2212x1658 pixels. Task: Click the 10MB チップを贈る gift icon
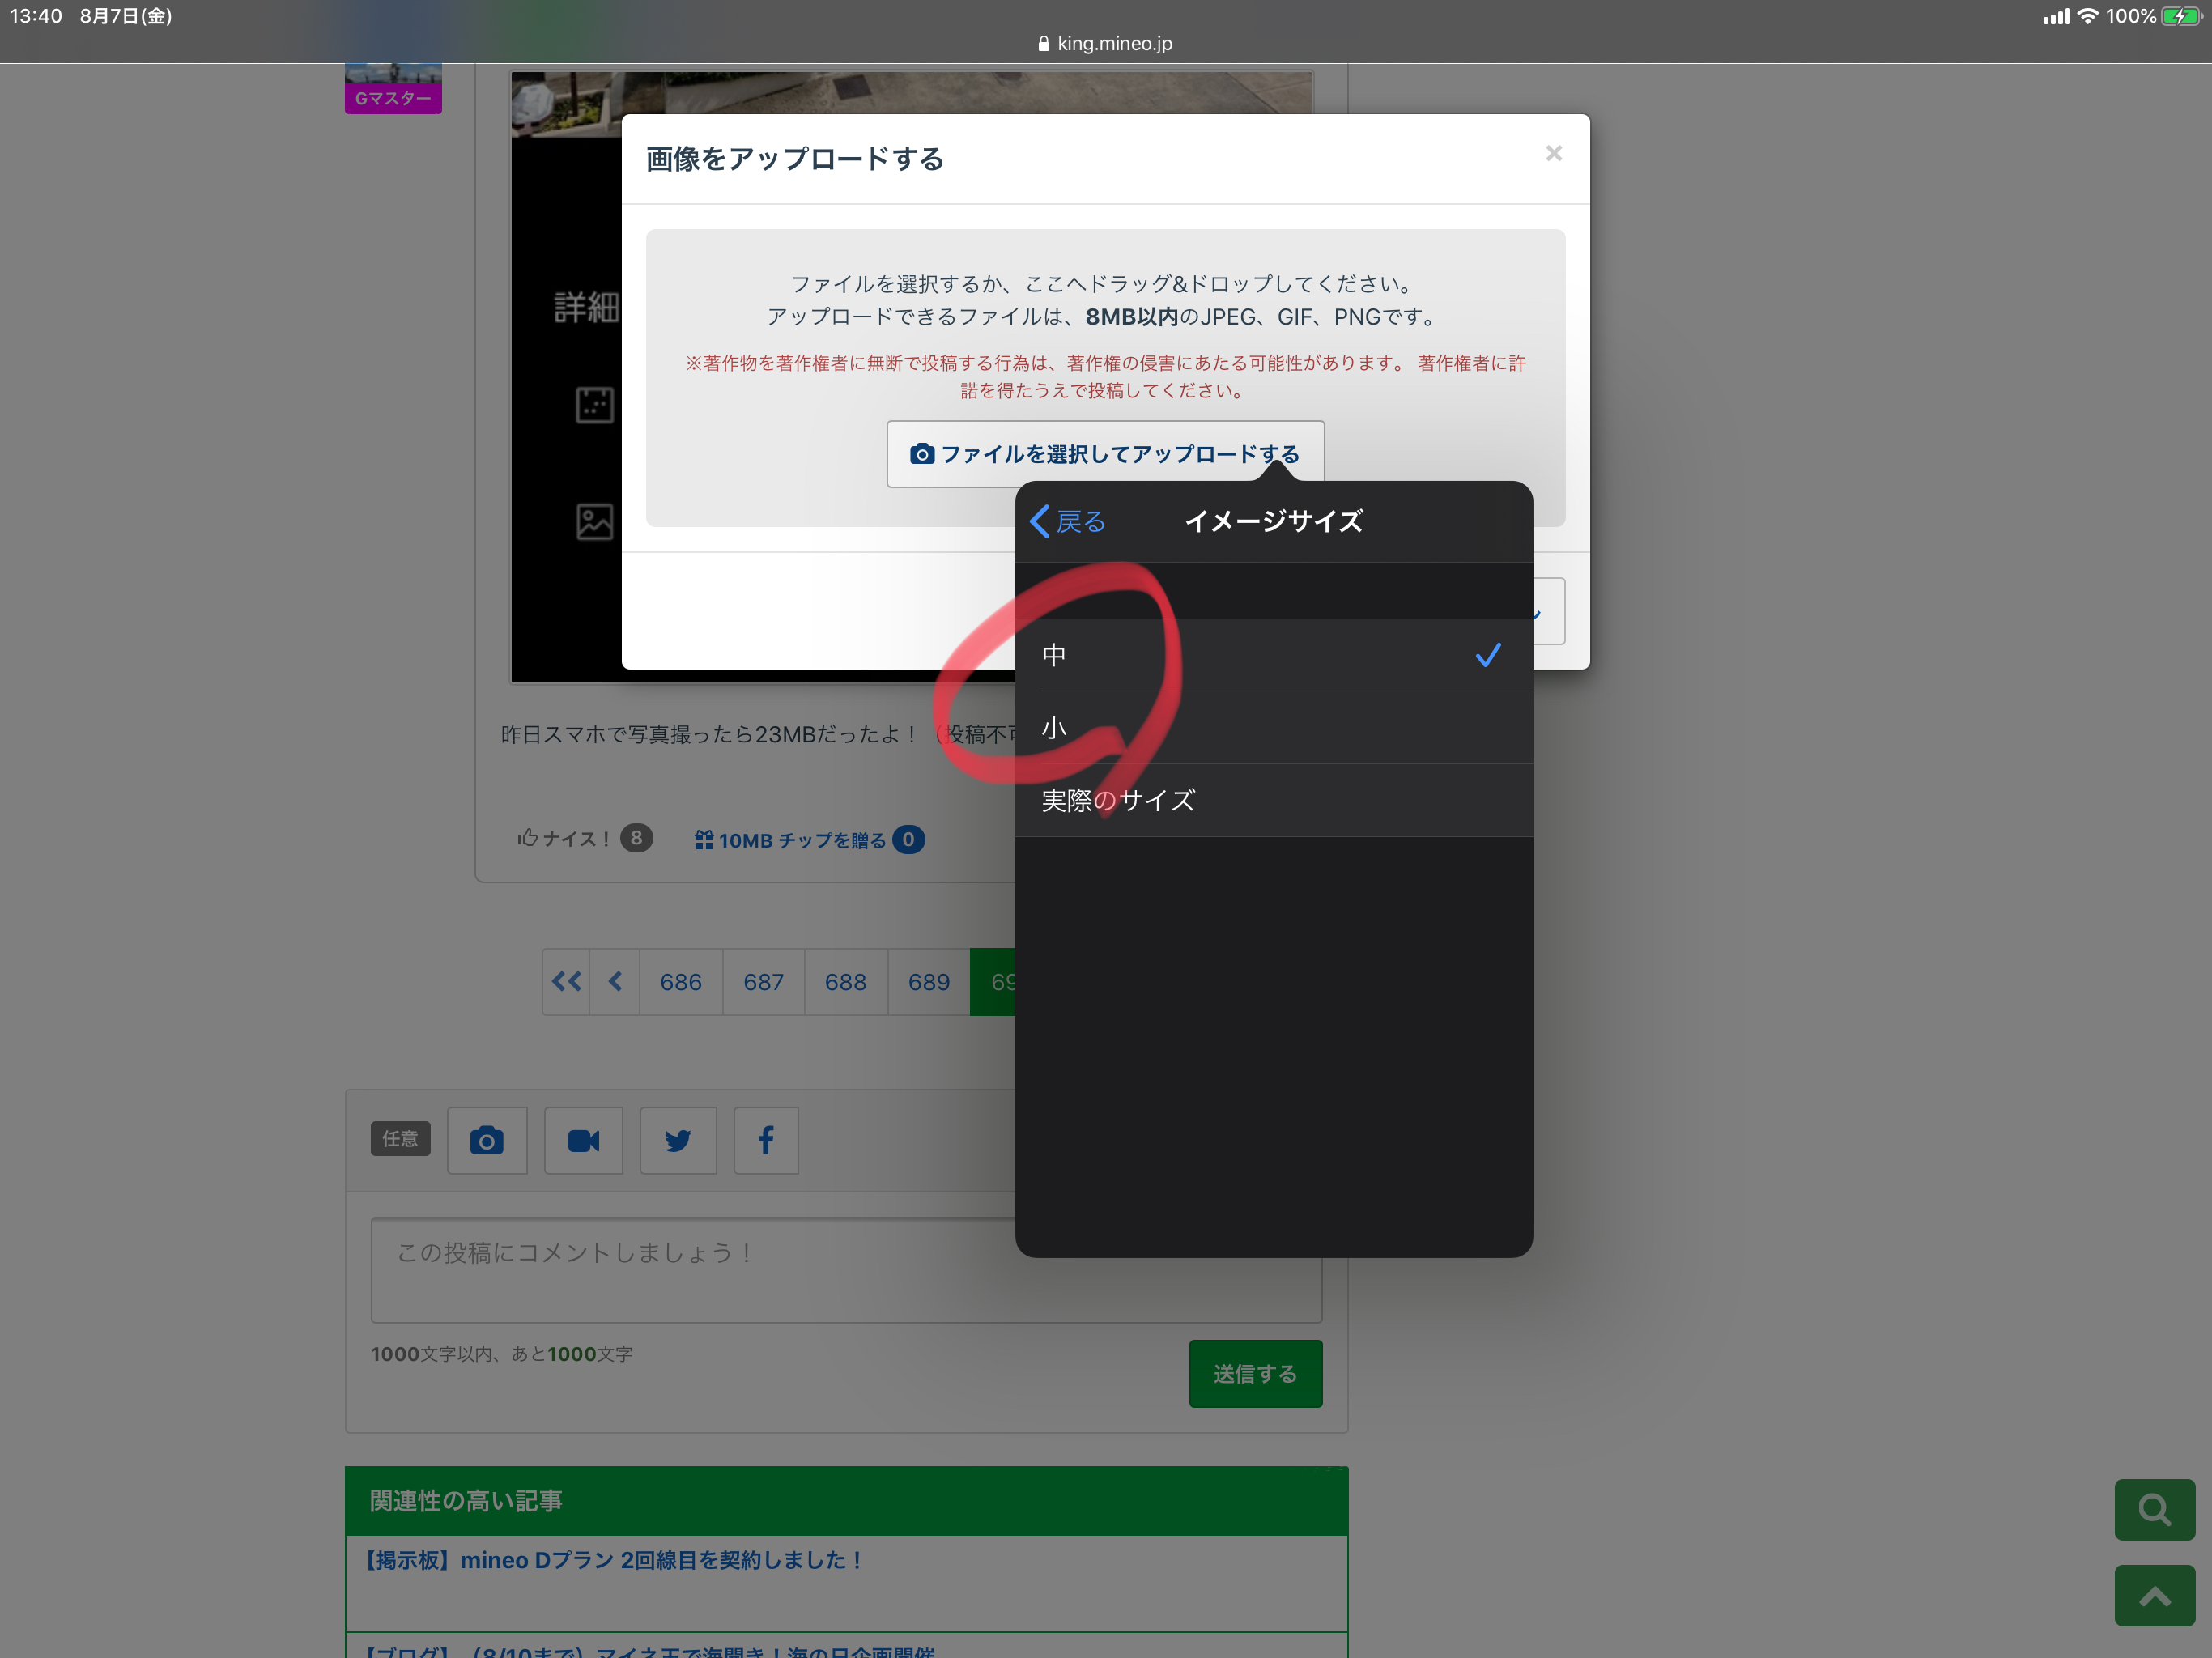pos(704,840)
